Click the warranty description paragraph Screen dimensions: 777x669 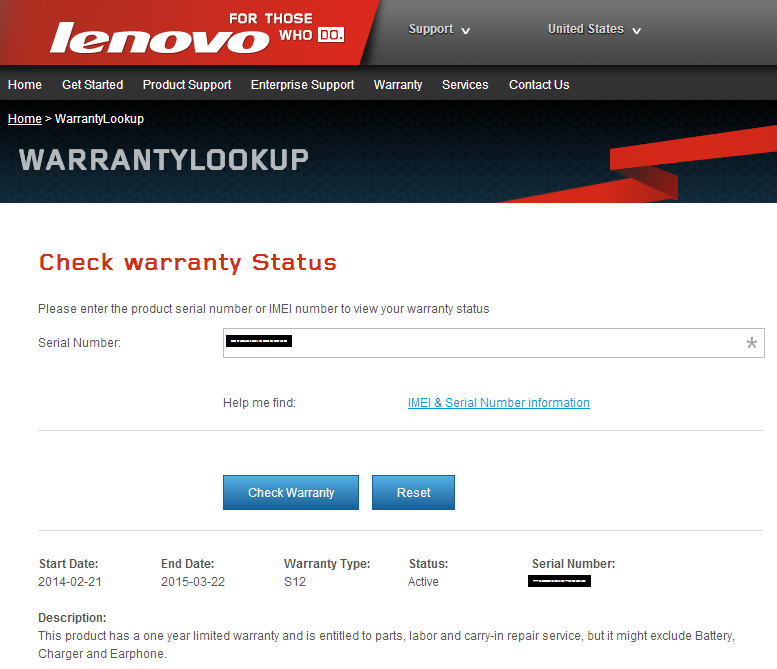pos(387,645)
